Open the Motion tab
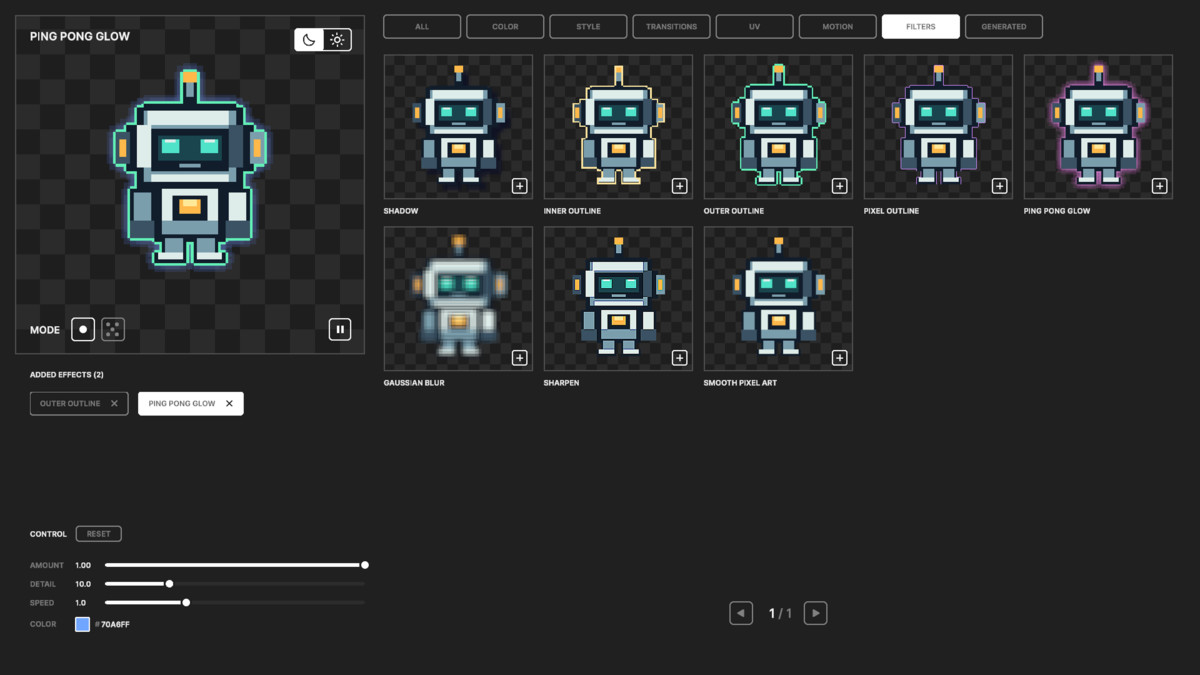Image resolution: width=1200 pixels, height=675 pixels. 837,27
